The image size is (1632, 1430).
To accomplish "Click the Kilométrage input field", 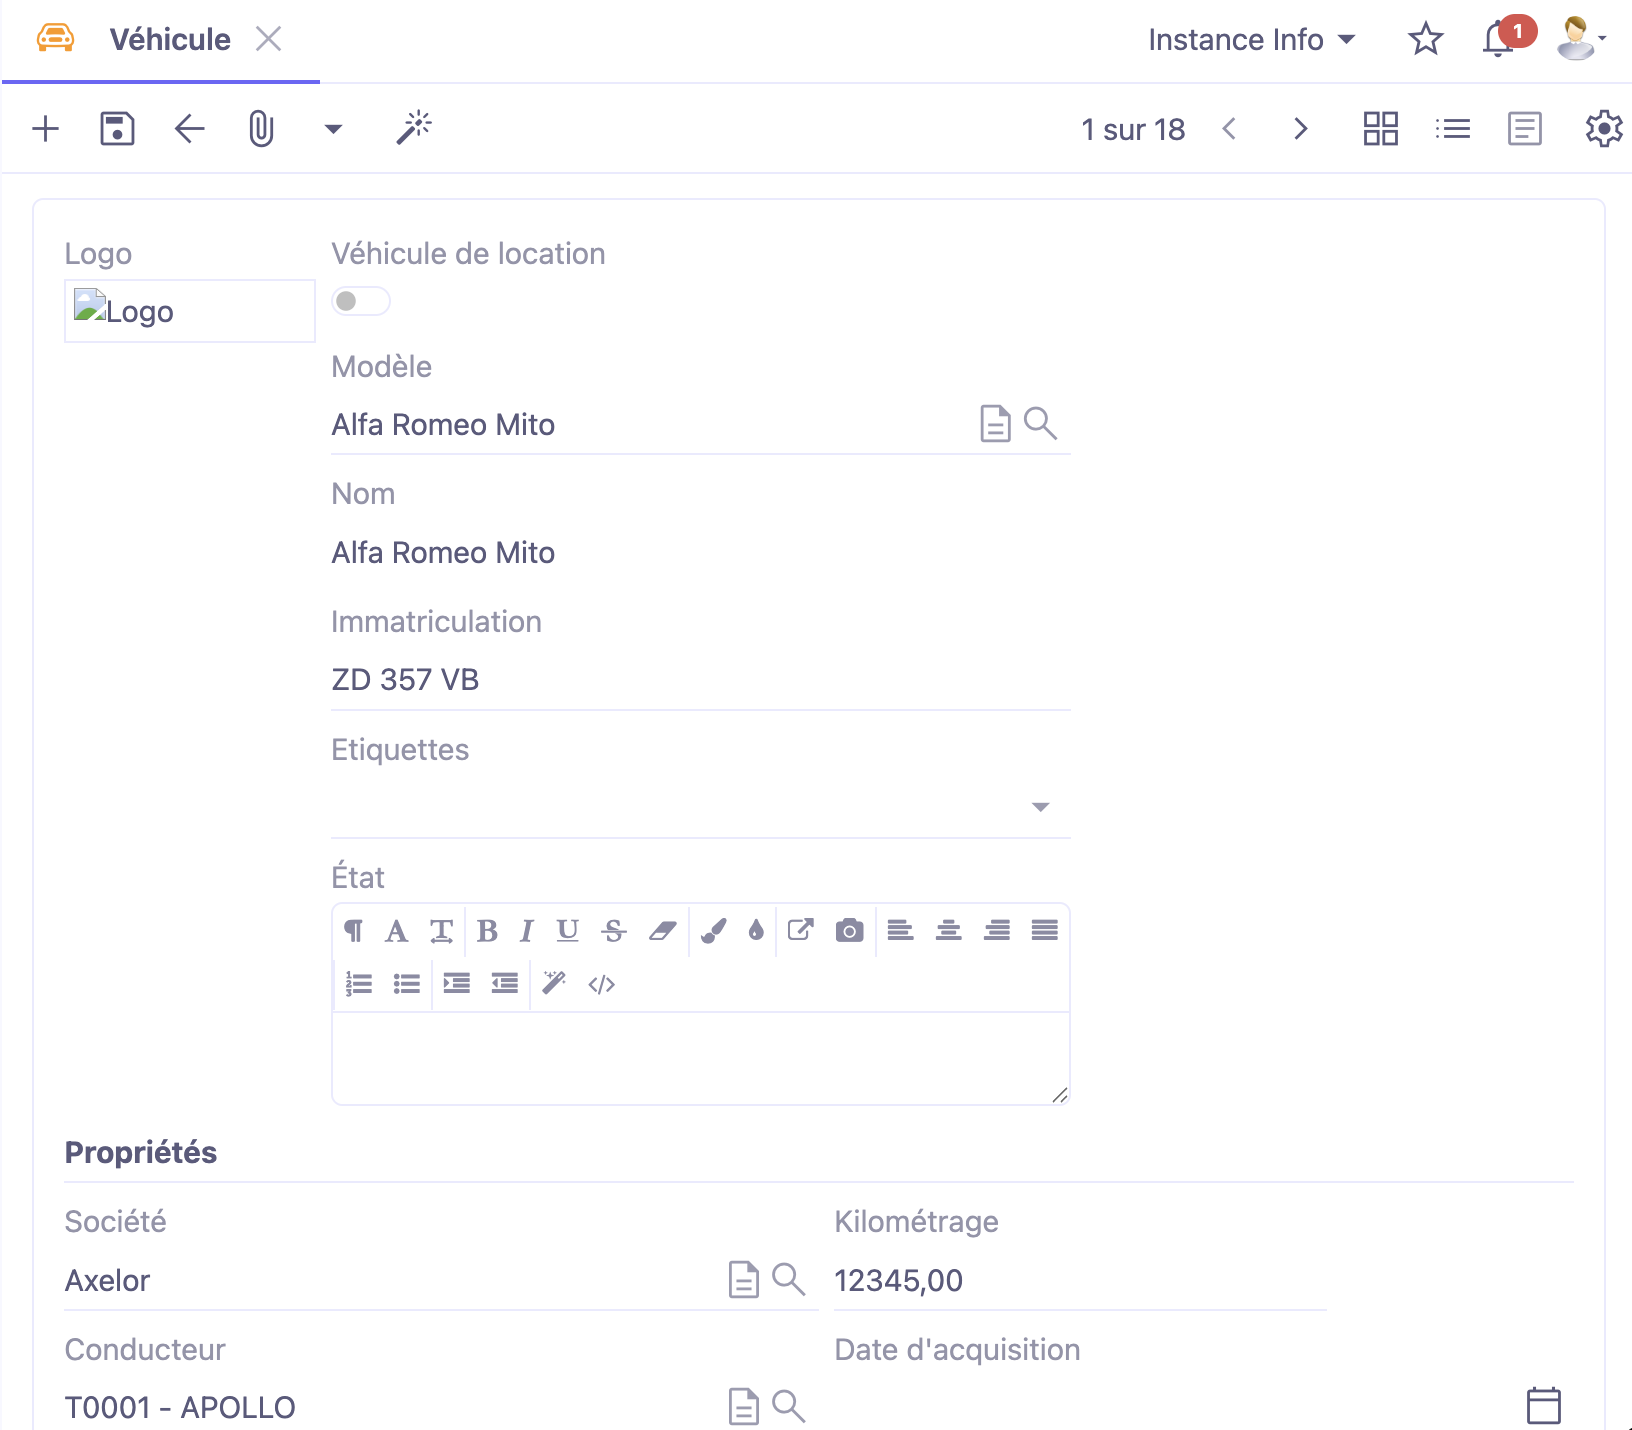I will tap(1078, 1280).
